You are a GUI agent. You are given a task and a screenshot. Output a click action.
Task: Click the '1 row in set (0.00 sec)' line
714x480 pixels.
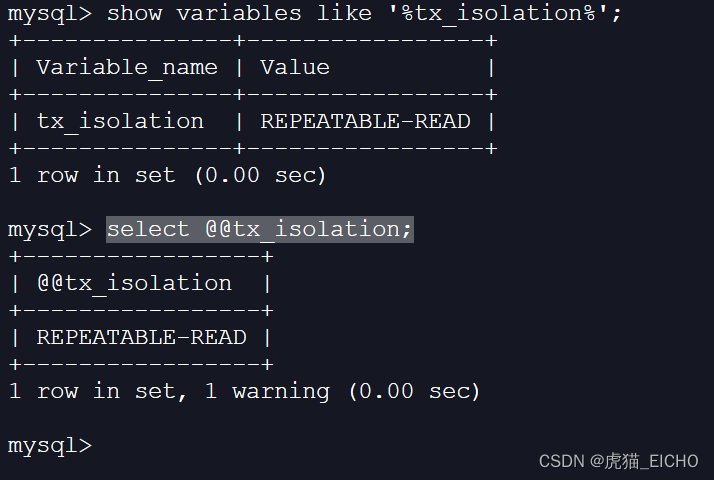[167, 175]
